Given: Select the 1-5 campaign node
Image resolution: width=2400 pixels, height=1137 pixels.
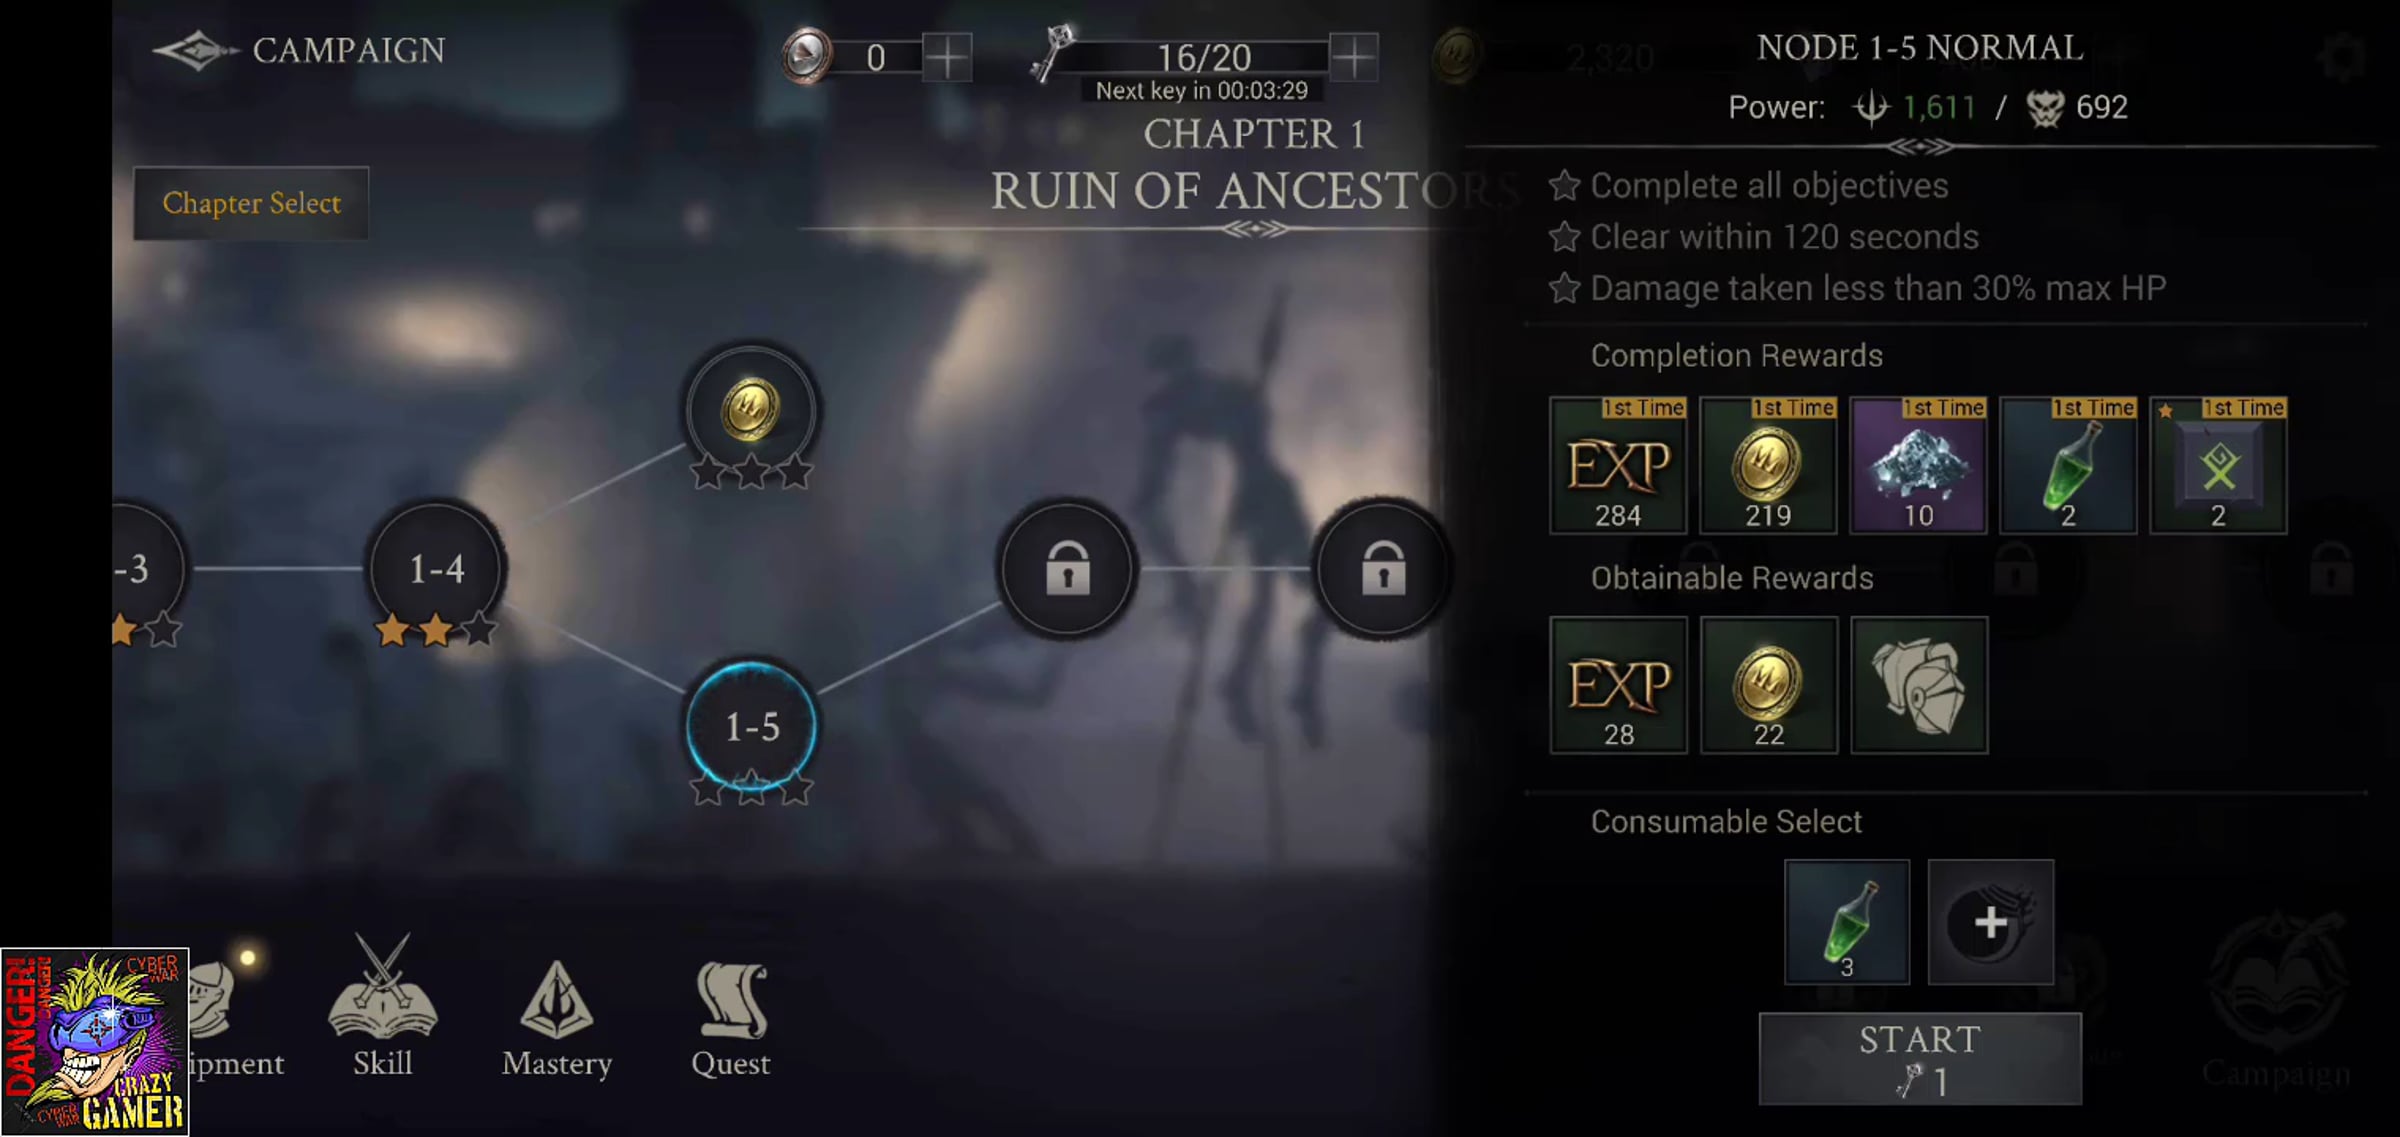Looking at the screenshot, I should coord(751,727).
